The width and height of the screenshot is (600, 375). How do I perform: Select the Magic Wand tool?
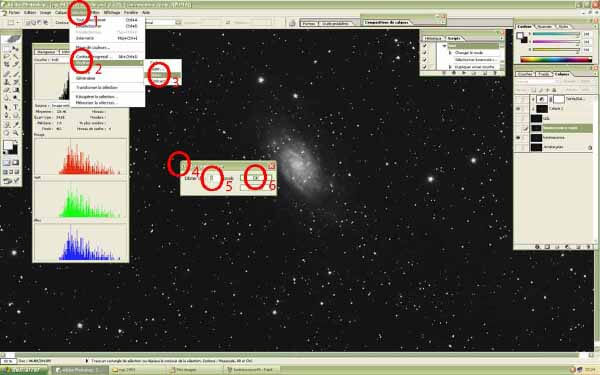tap(16, 57)
